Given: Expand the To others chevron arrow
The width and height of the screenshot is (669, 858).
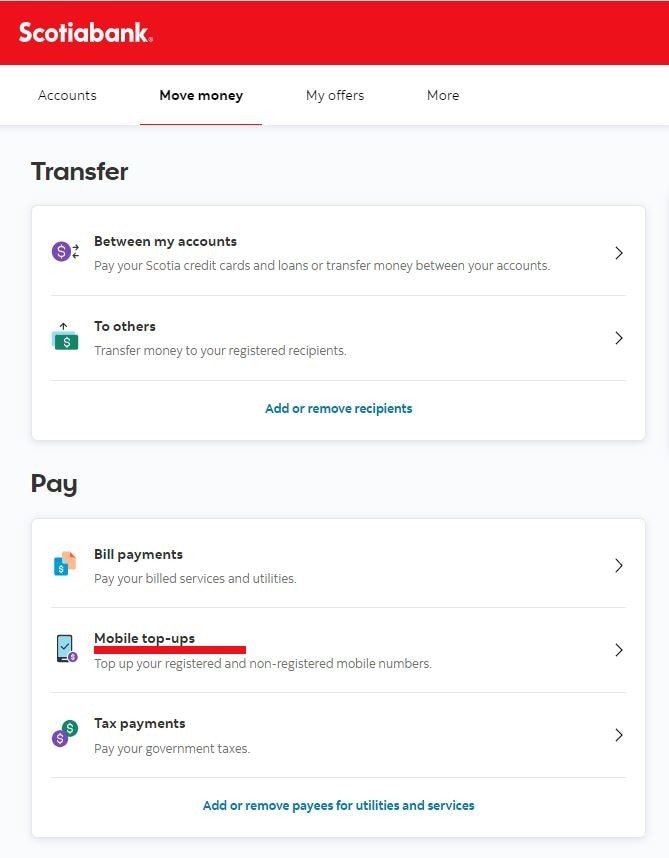Looking at the screenshot, I should coord(619,338).
